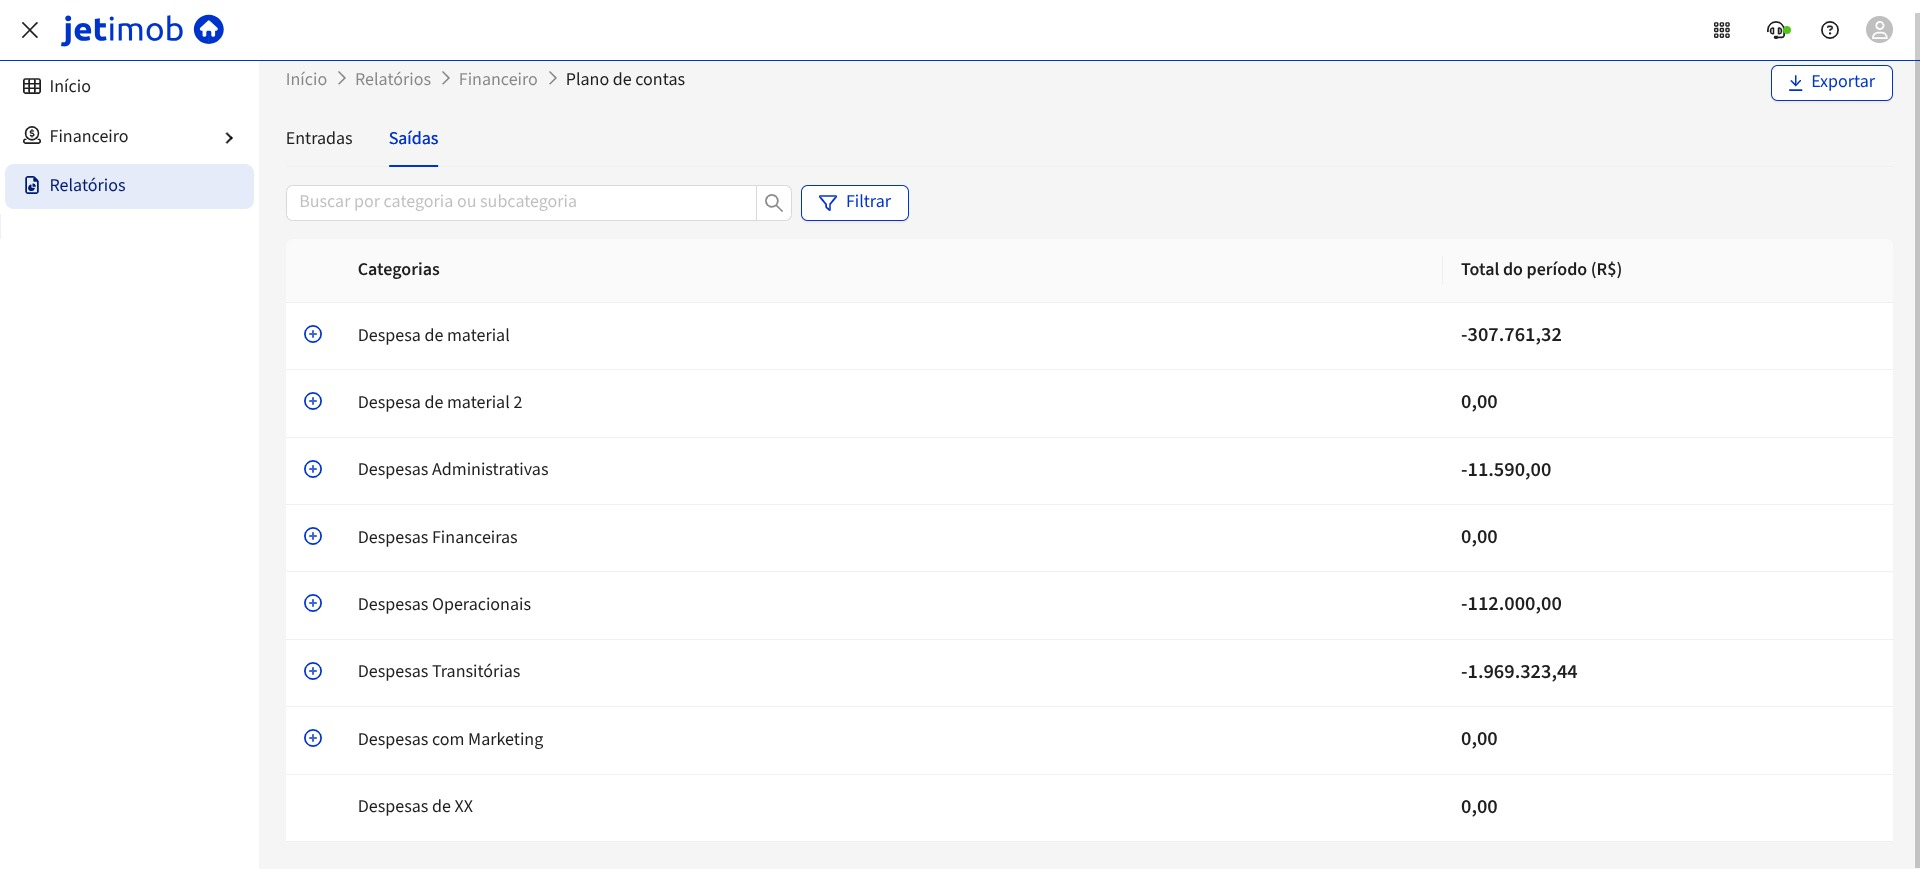The image size is (1920, 869).
Task: Expand the Despesas Administrativas category
Action: tap(313, 469)
